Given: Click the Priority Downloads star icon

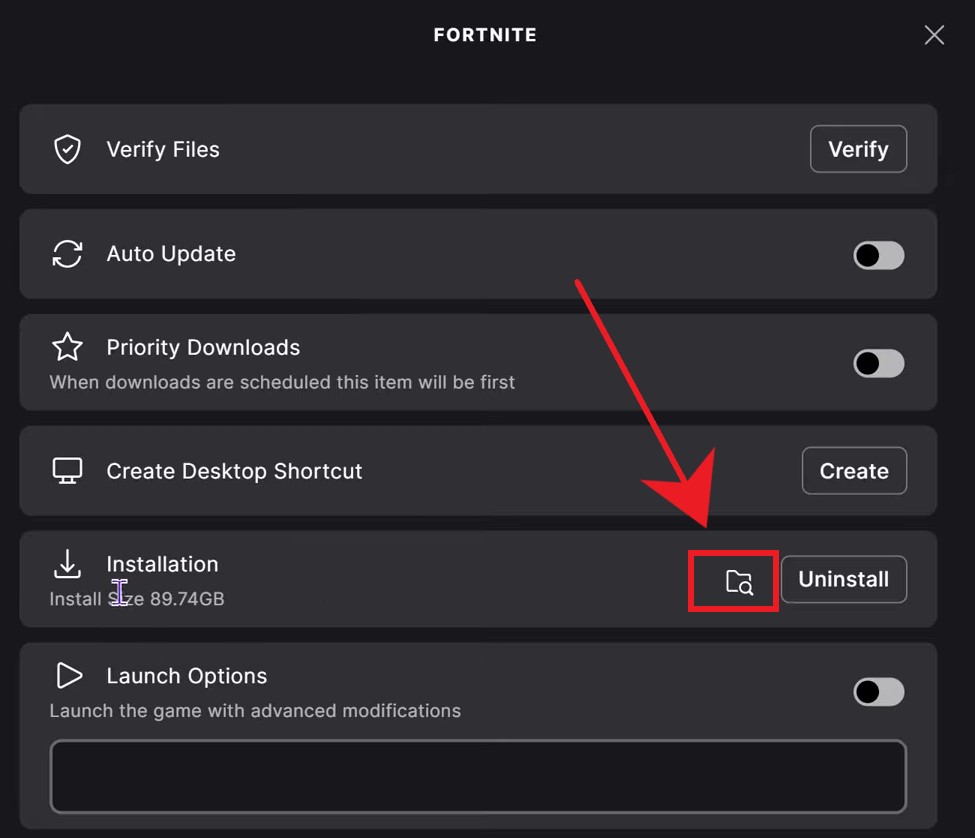Looking at the screenshot, I should [67, 347].
